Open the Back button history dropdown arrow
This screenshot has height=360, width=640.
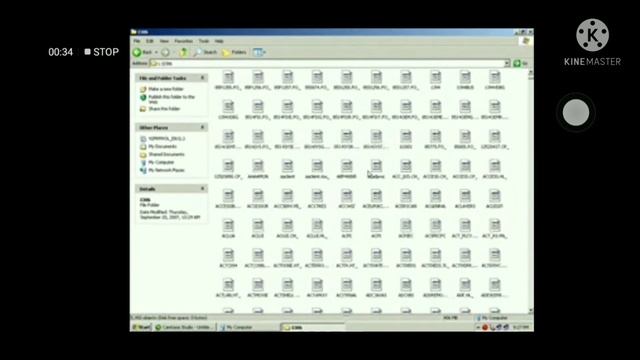[156, 52]
